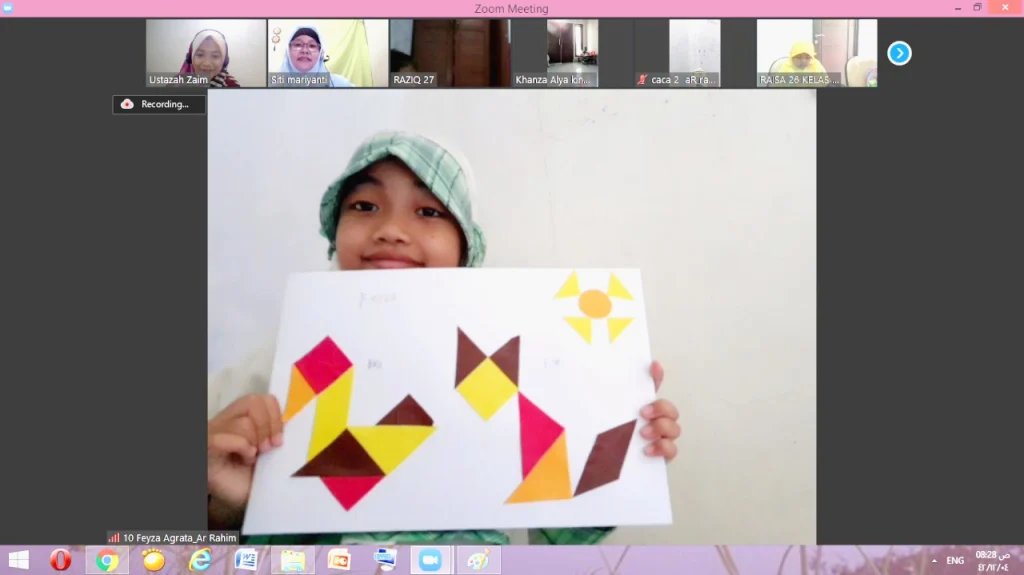Click the red recording cloud icon
Viewport: 1024px width, 575px height.
point(127,105)
